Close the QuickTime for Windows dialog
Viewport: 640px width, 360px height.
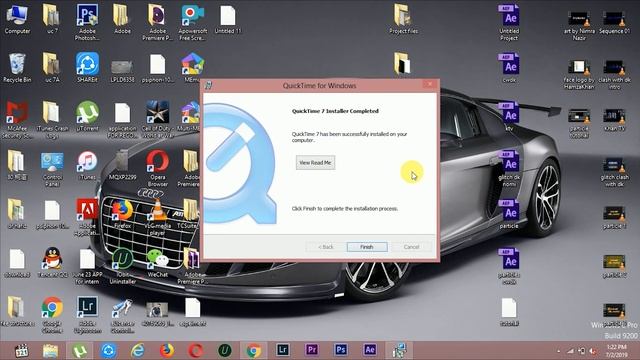click(429, 84)
